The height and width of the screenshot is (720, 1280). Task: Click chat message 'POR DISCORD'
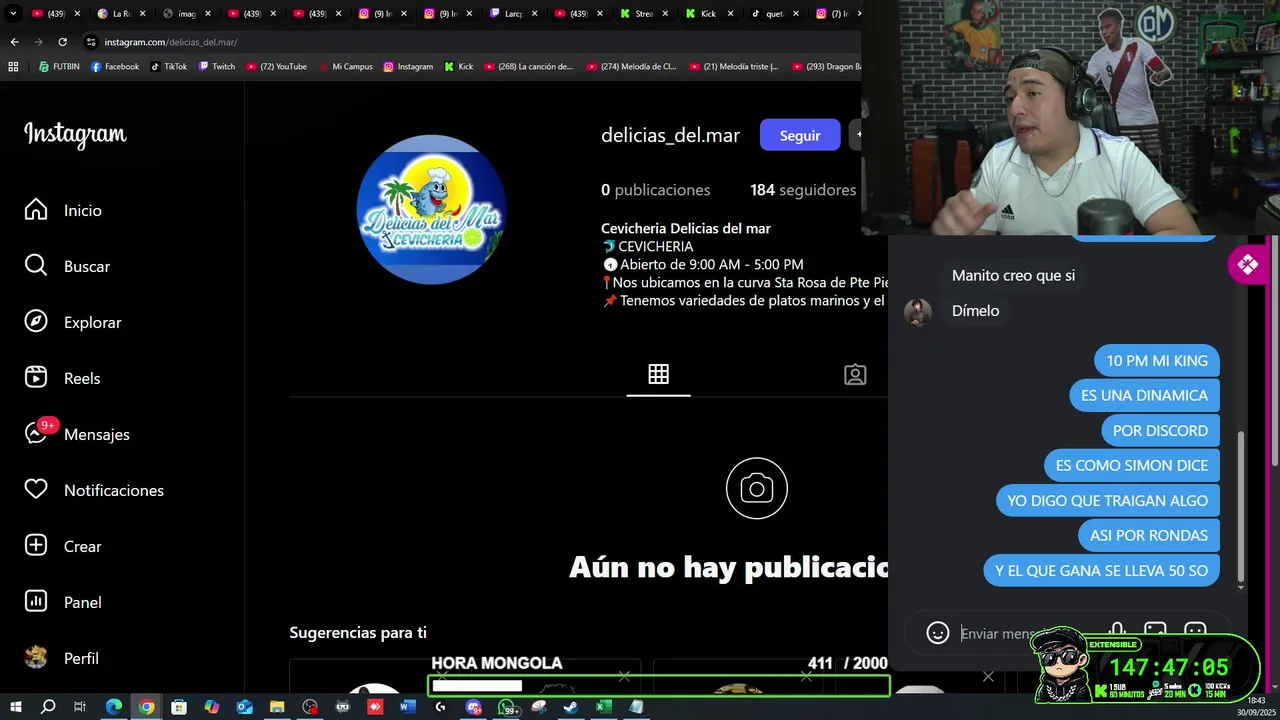point(1160,430)
